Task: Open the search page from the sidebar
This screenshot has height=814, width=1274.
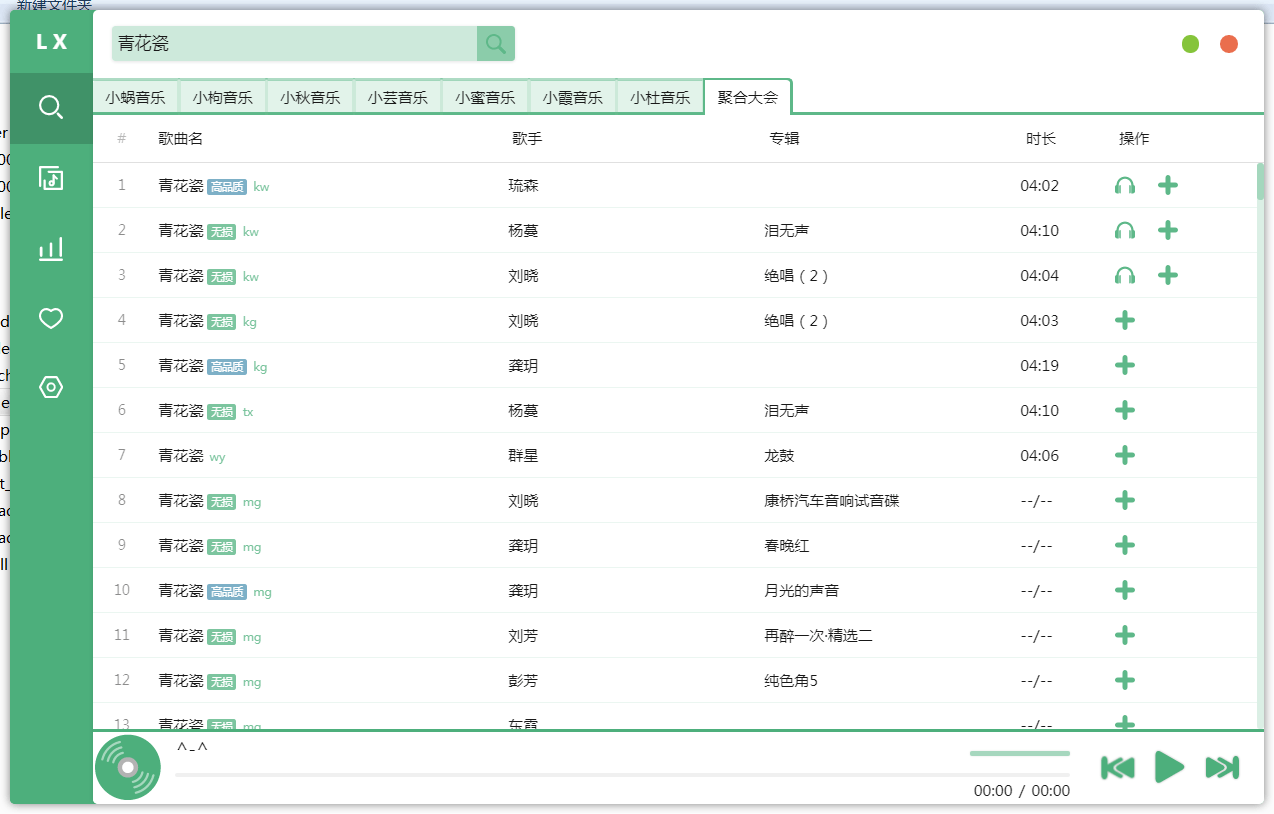Action: point(48,107)
